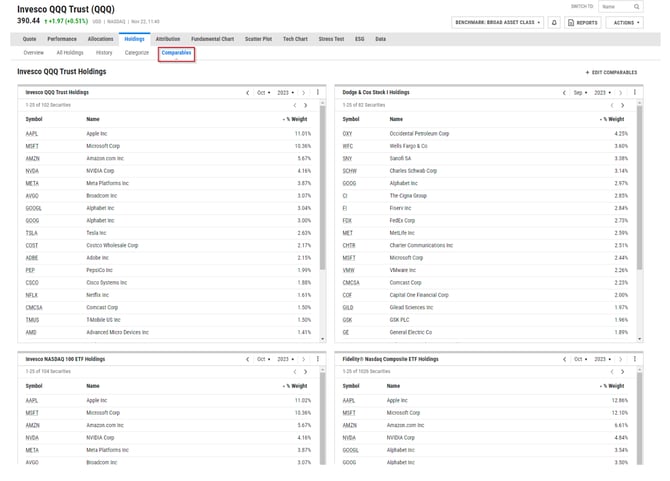Open month dropdown in Fidelity Nasdaq Composite panel

[x=580, y=359]
